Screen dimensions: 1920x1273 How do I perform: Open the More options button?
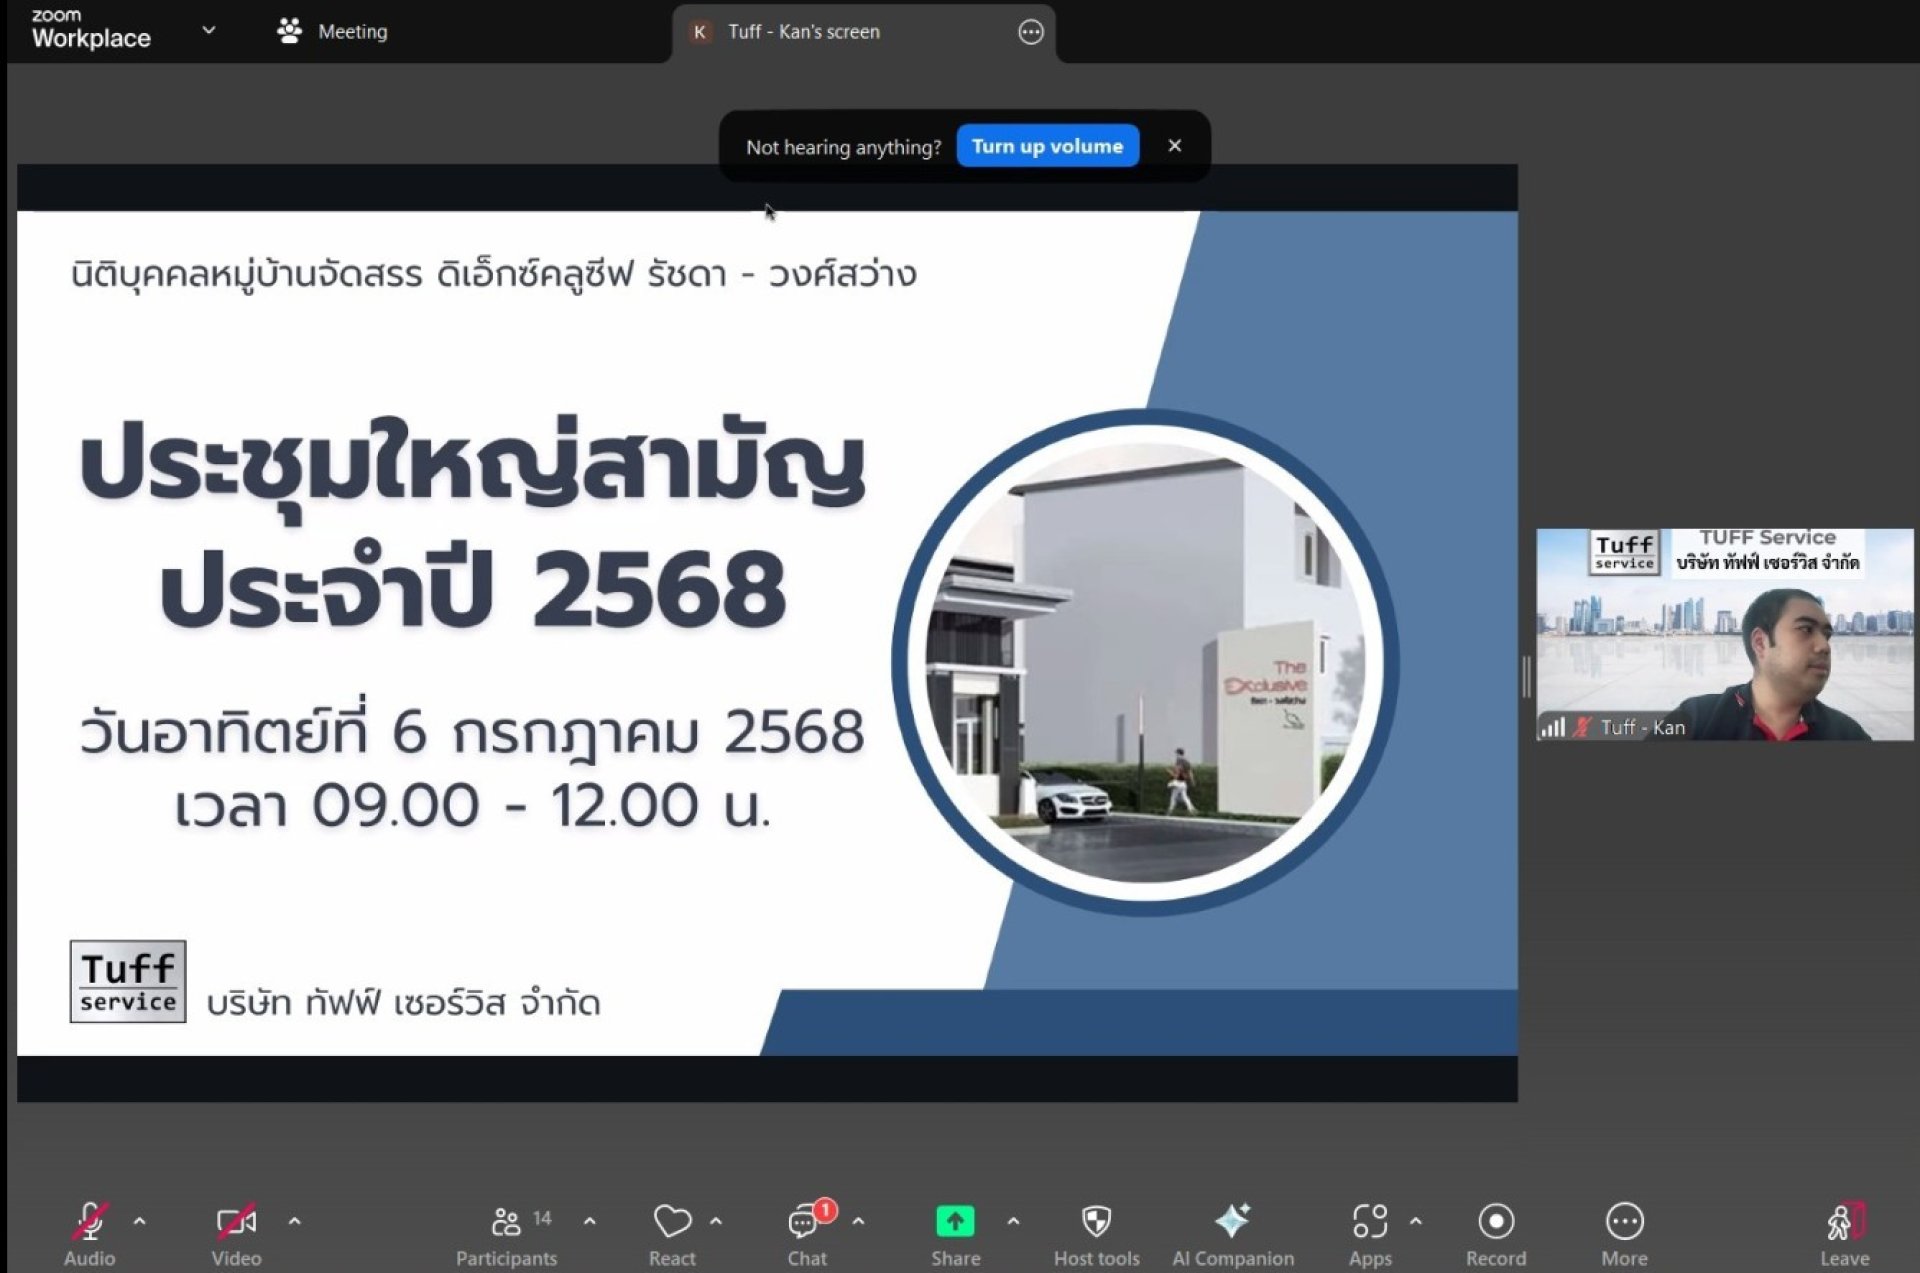coord(1624,1221)
